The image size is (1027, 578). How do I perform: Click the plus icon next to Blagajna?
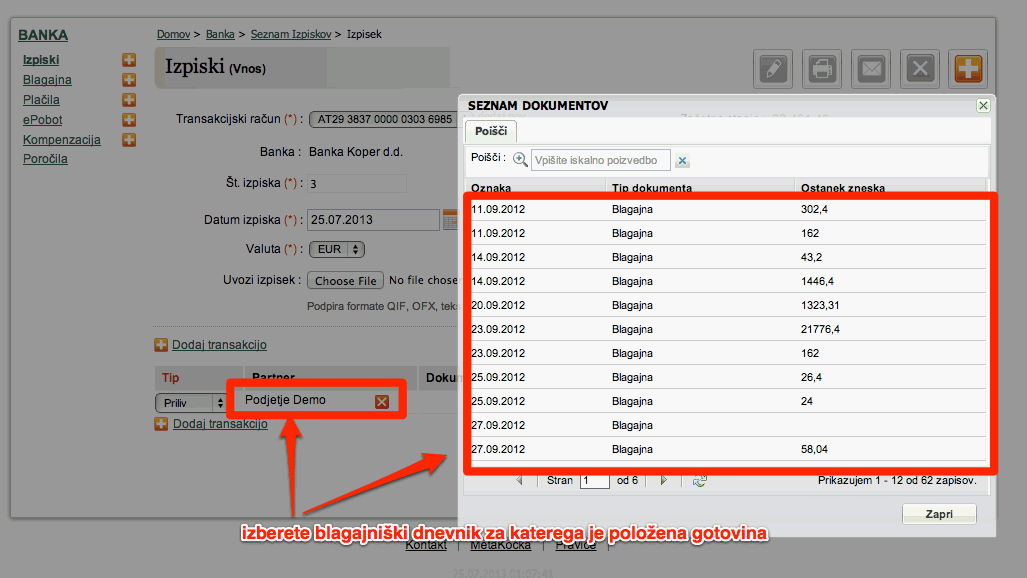[x=129, y=80]
